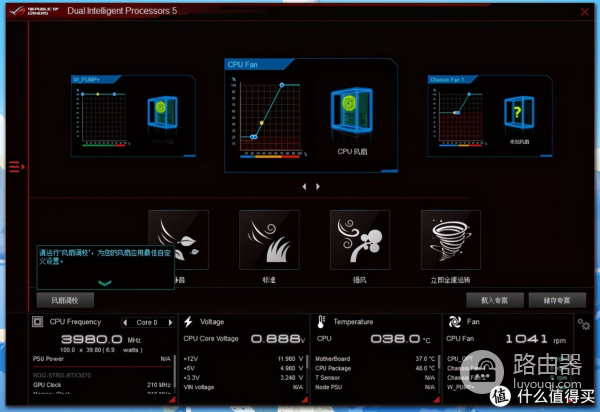600x412 pixels.
Task: Show previous fan with left carousel arrow
Action: click(x=305, y=186)
